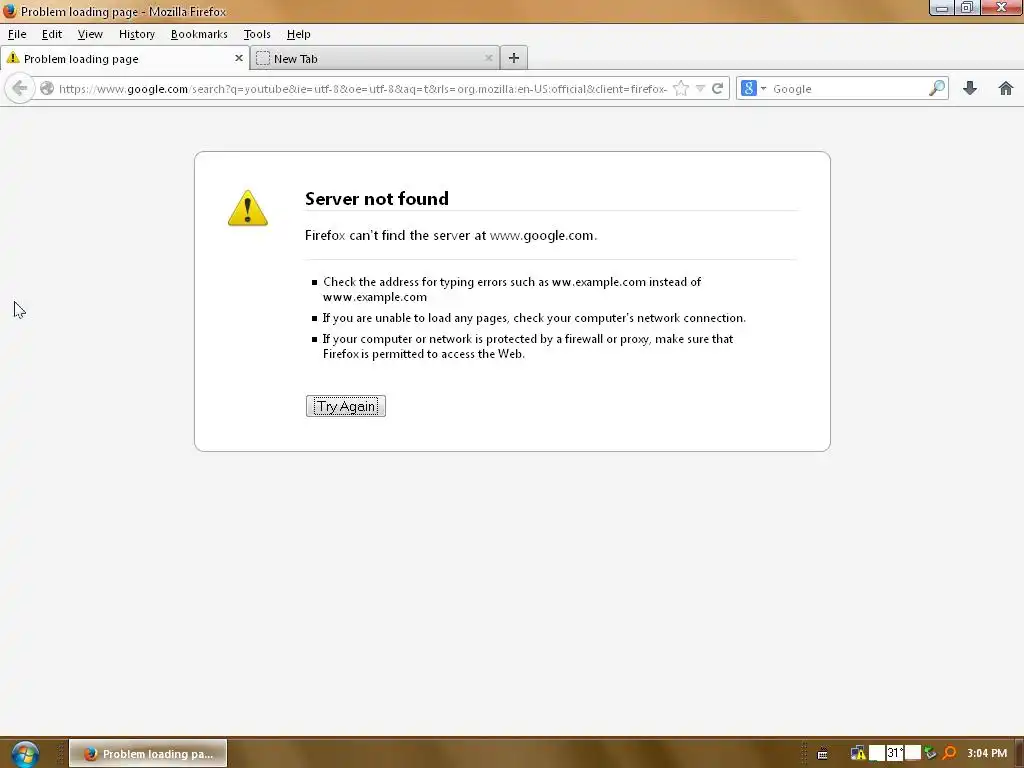Open a new tab with plus button
The height and width of the screenshot is (768, 1024).
(514, 58)
